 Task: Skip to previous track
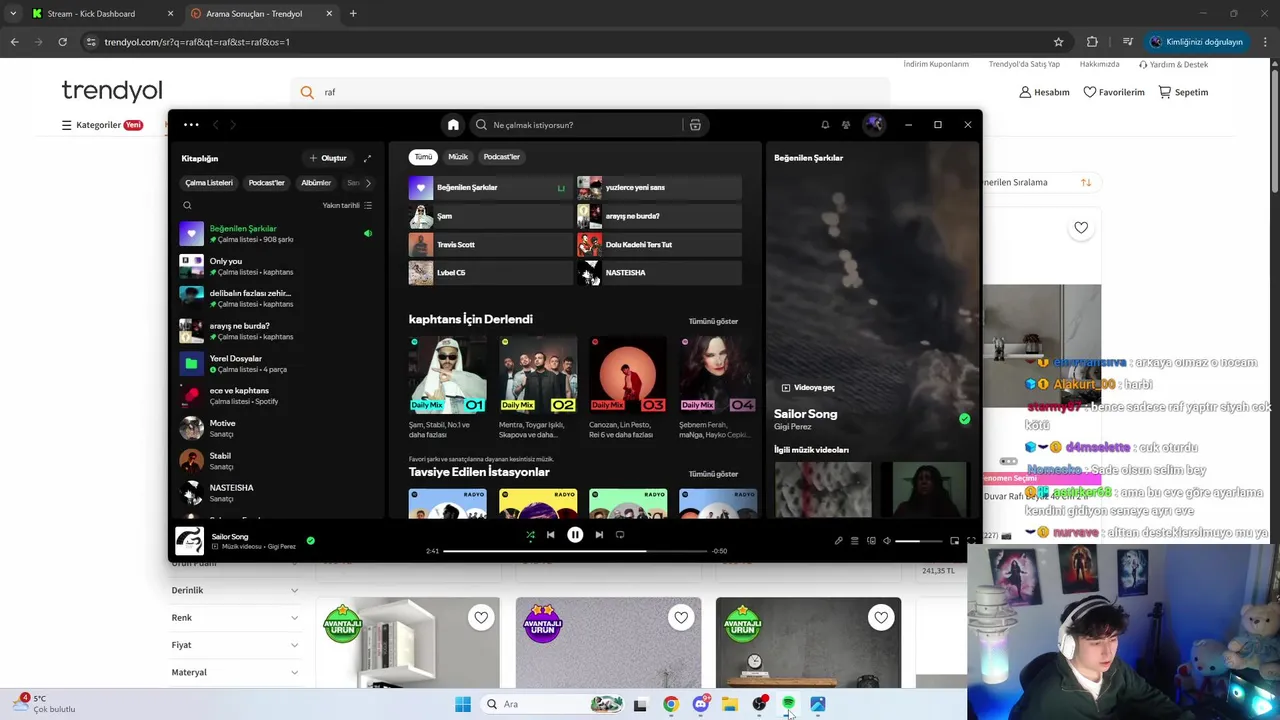click(550, 535)
